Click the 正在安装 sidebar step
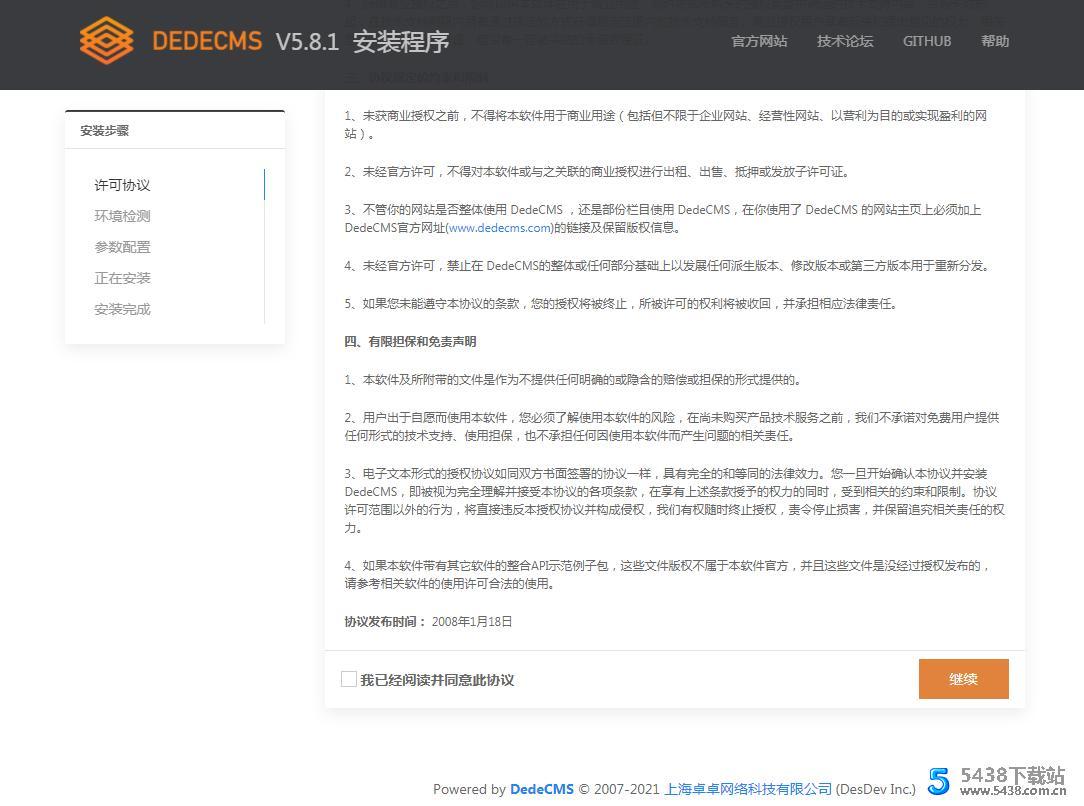The width and height of the screenshot is (1084, 806). coord(123,278)
